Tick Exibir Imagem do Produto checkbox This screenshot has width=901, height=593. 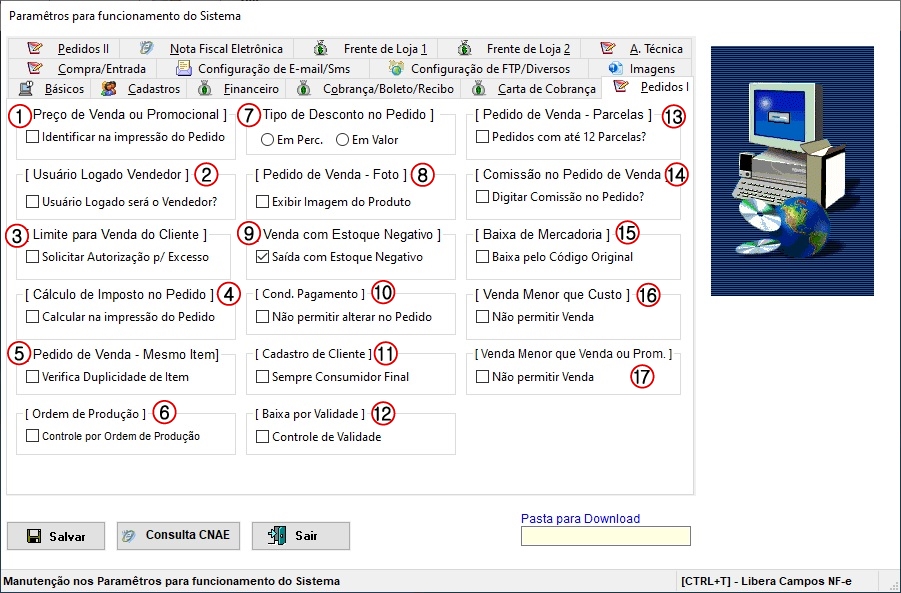click(x=263, y=201)
